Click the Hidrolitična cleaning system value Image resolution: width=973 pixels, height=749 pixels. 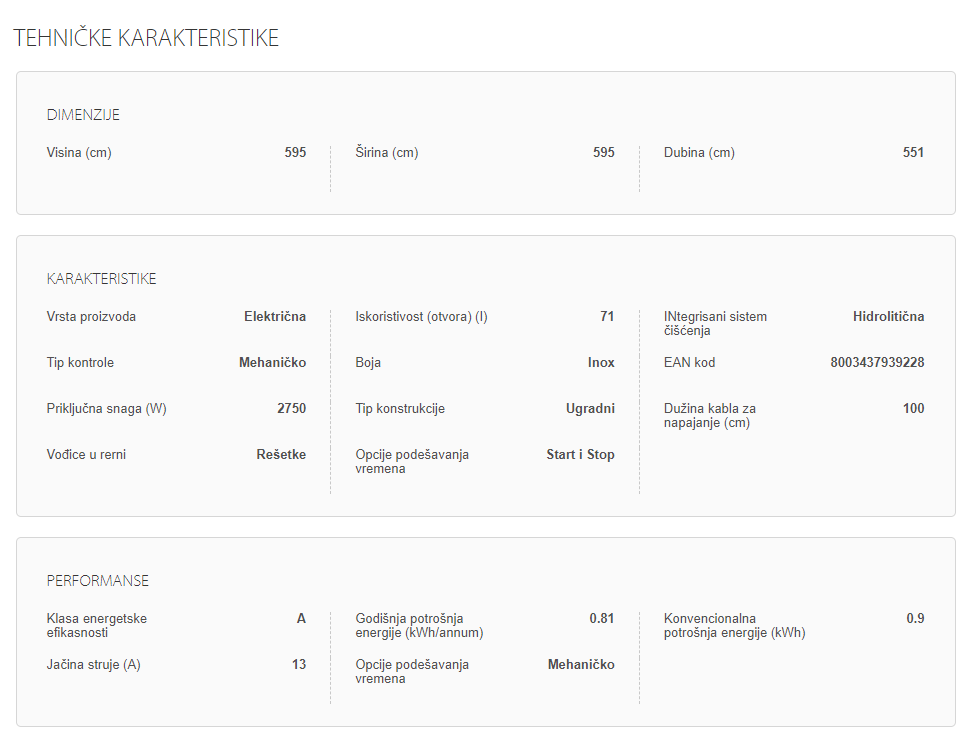888,317
